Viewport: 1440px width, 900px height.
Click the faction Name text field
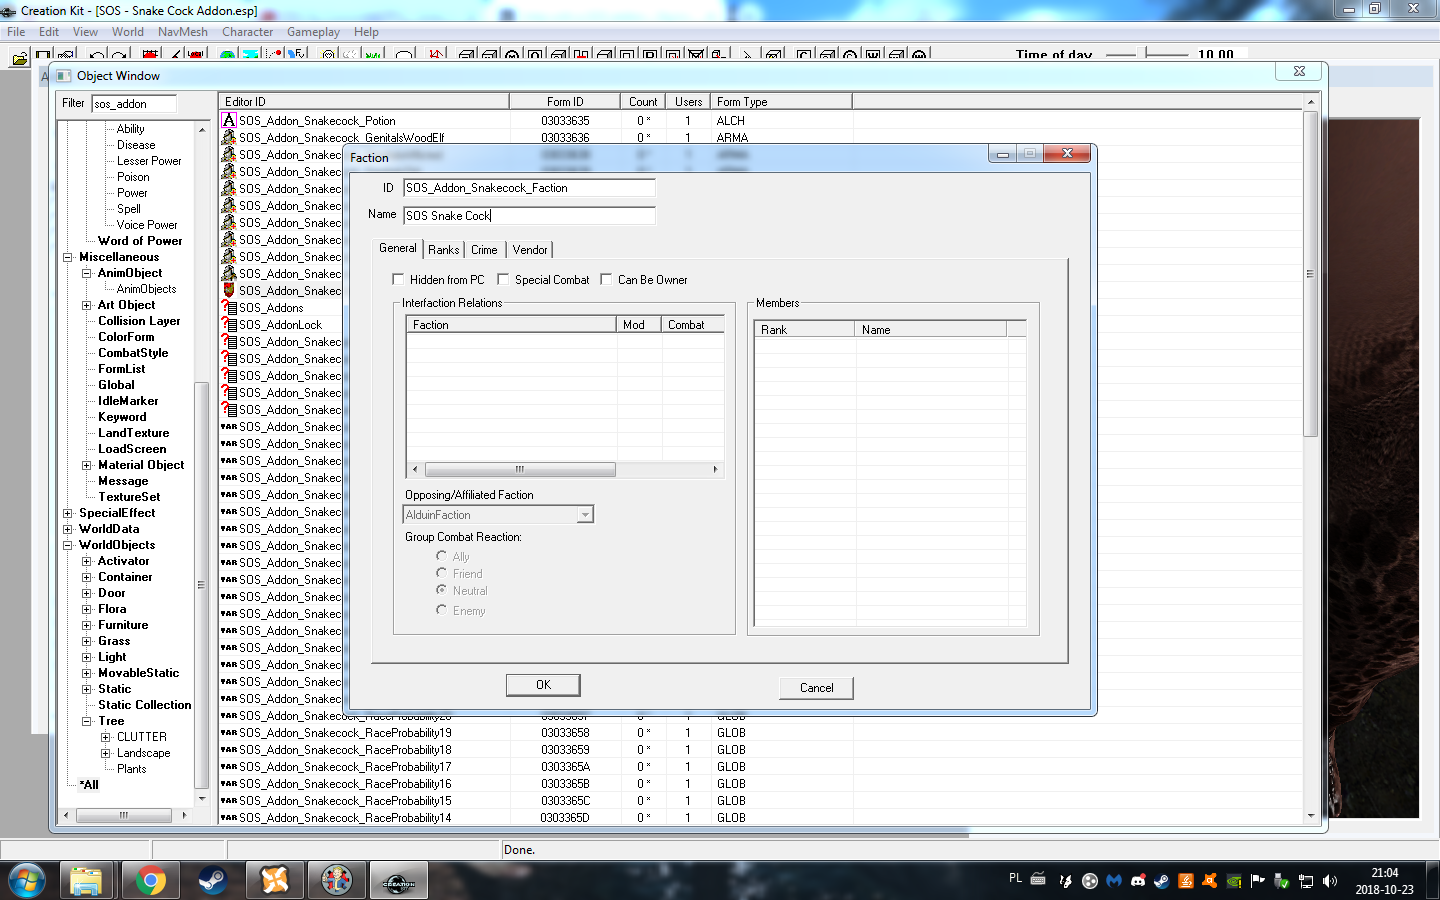click(529, 215)
